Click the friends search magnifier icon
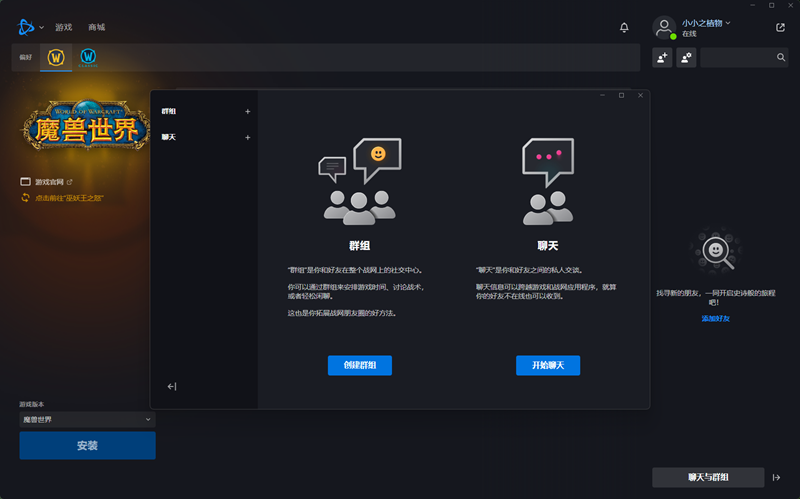Screen dimensions: 800x499 click(781, 58)
